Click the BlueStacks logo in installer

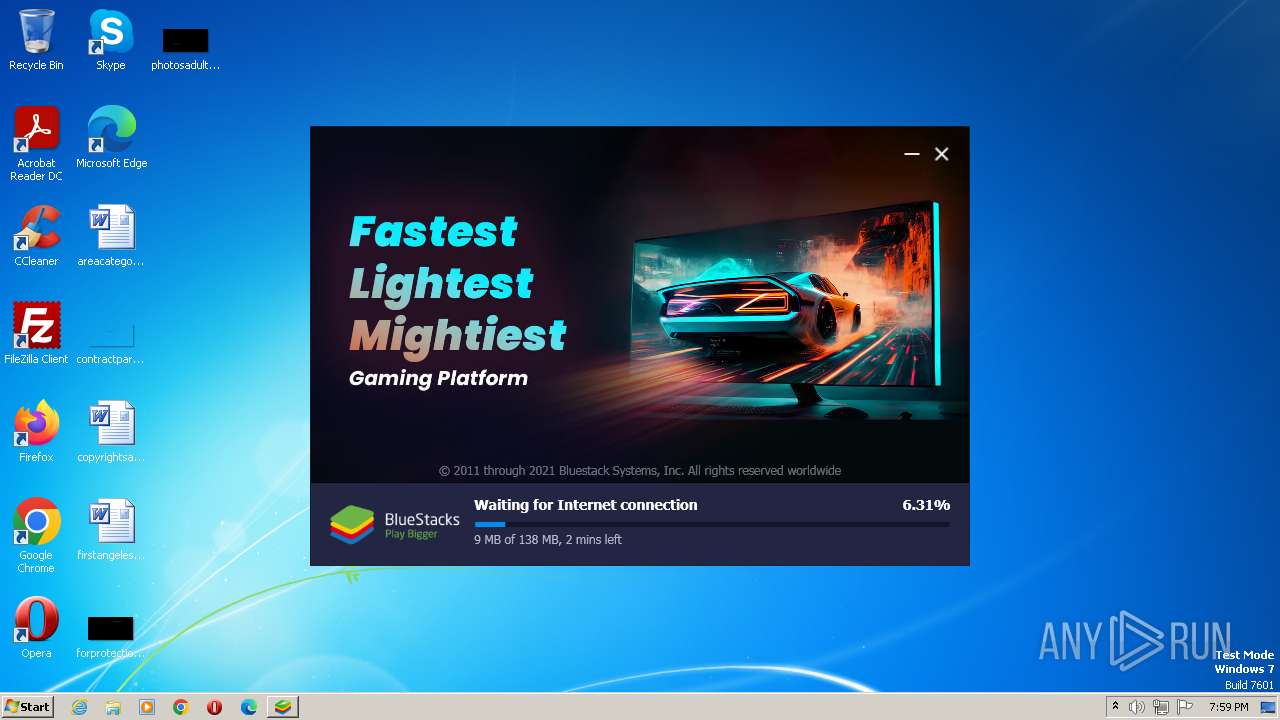coord(395,524)
